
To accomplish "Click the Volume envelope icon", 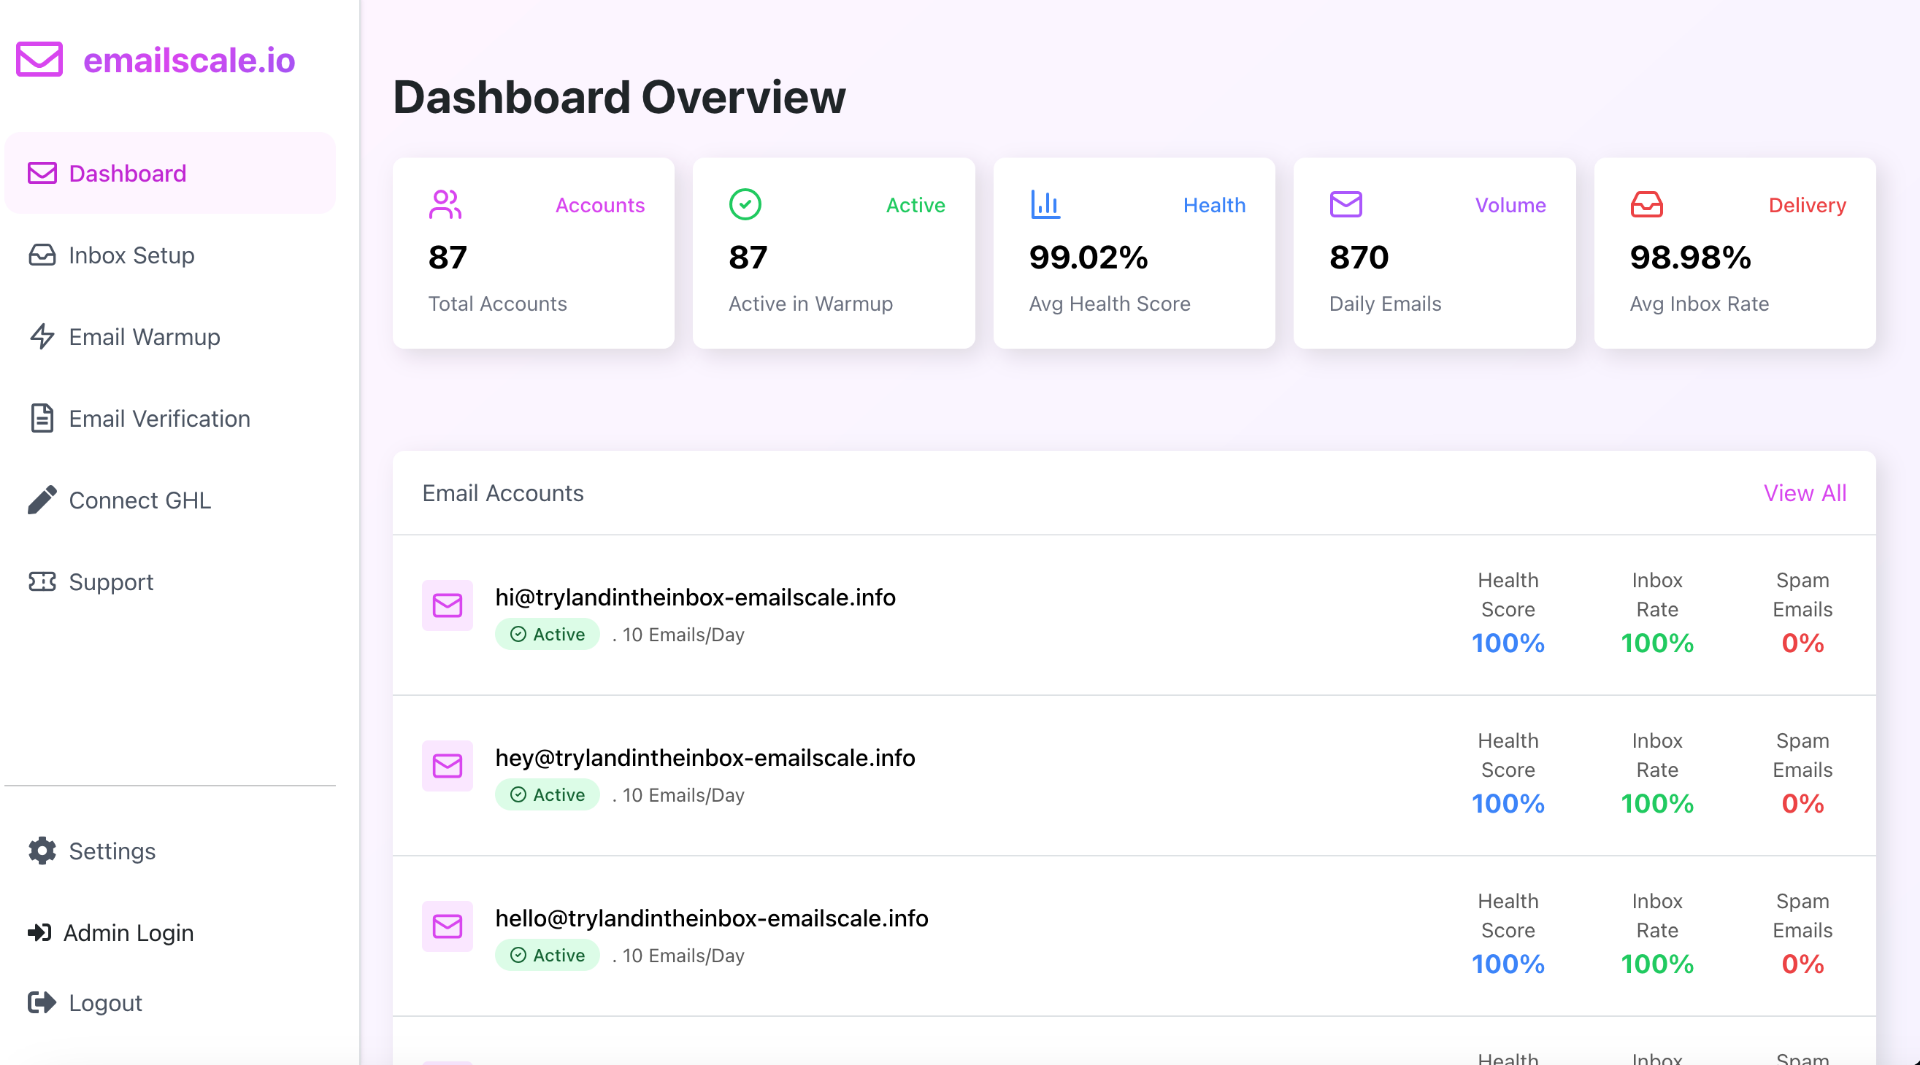I will point(1346,204).
